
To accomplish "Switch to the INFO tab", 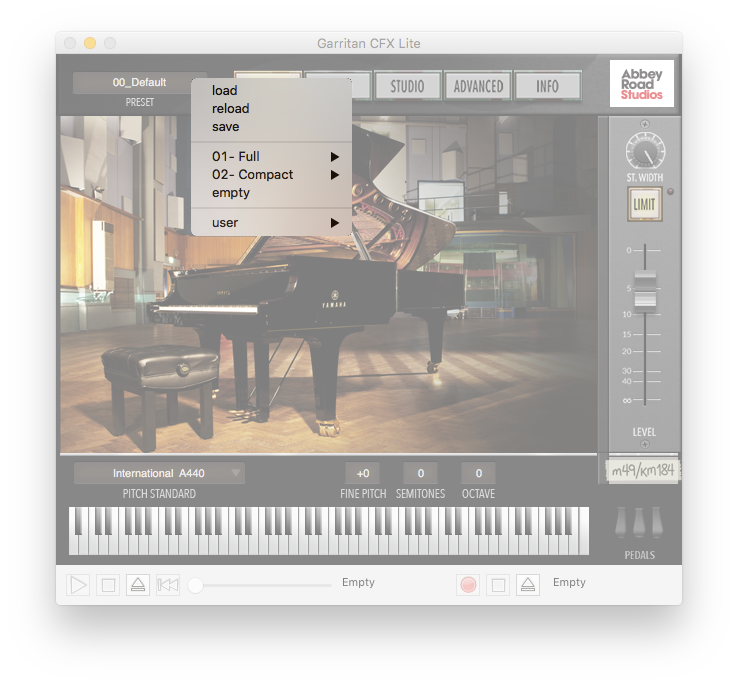I will tap(548, 86).
